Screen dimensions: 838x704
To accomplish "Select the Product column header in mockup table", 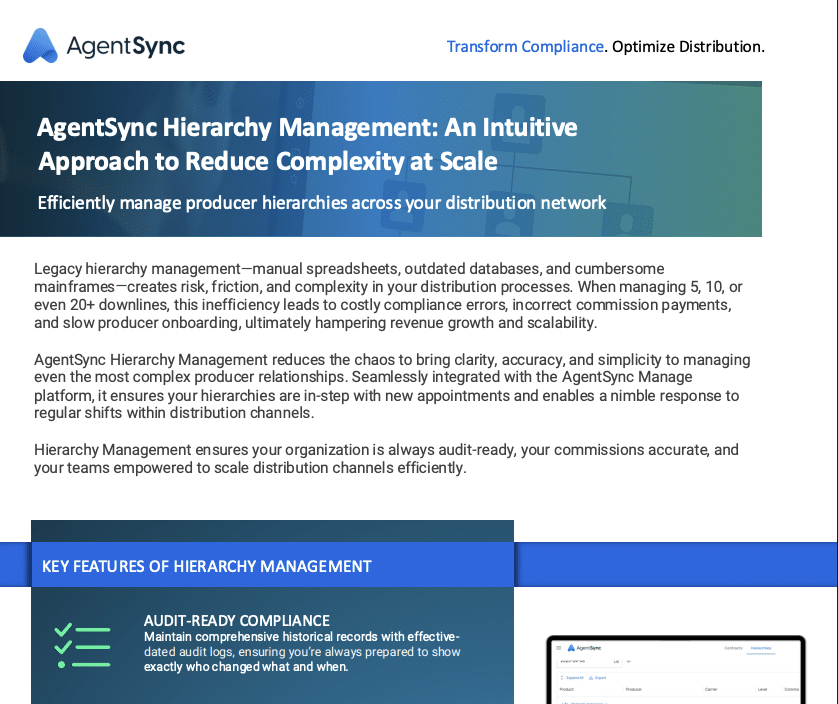I will [x=567, y=689].
